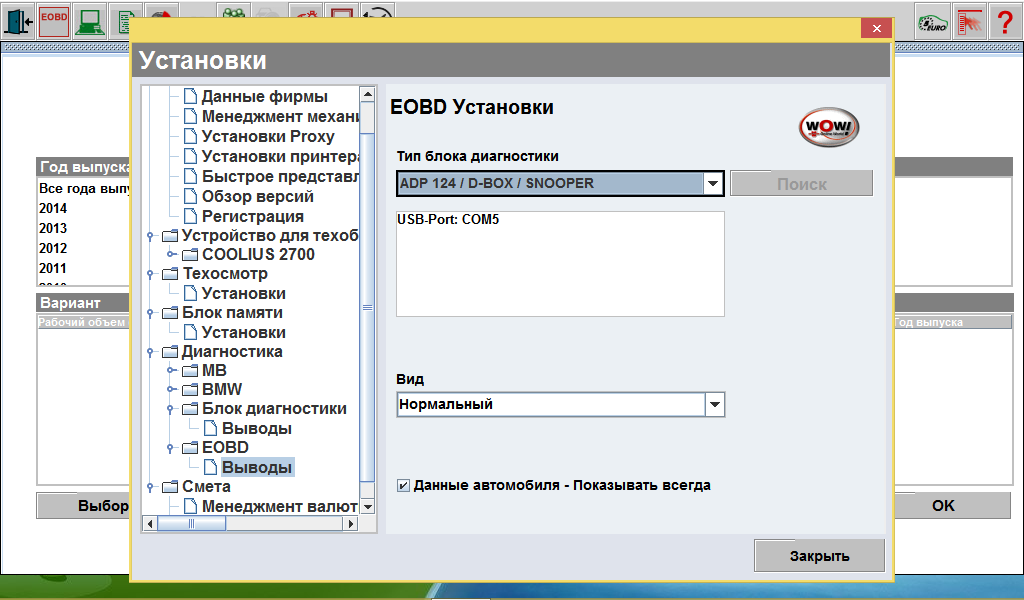Close the Установки dialog with the red X
The image size is (1024, 600).
coord(876,28)
